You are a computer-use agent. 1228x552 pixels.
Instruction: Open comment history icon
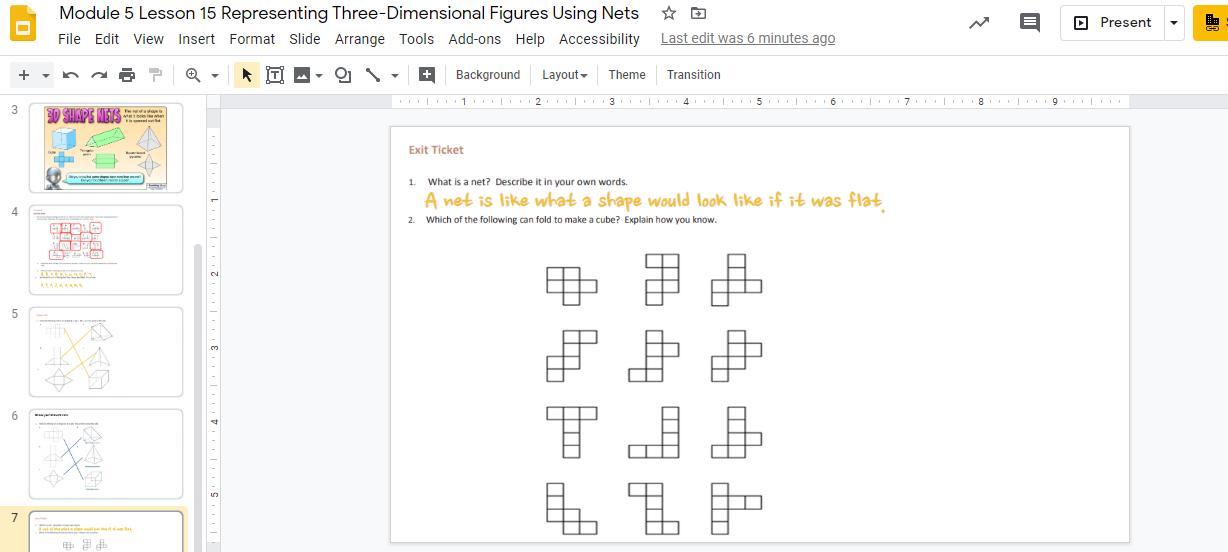pyautogui.click(x=1029, y=22)
